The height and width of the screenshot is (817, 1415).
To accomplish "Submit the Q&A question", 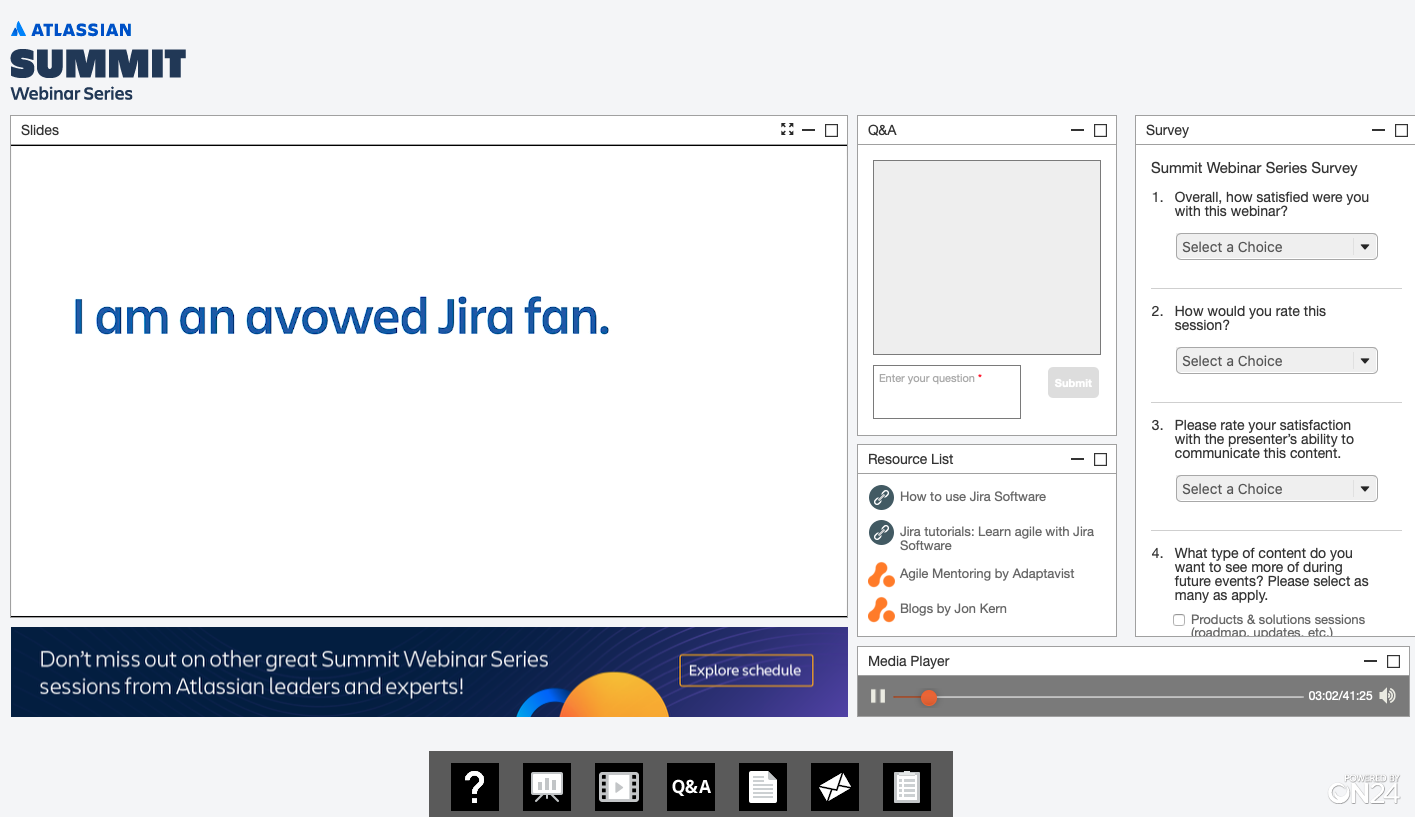I will (1073, 383).
